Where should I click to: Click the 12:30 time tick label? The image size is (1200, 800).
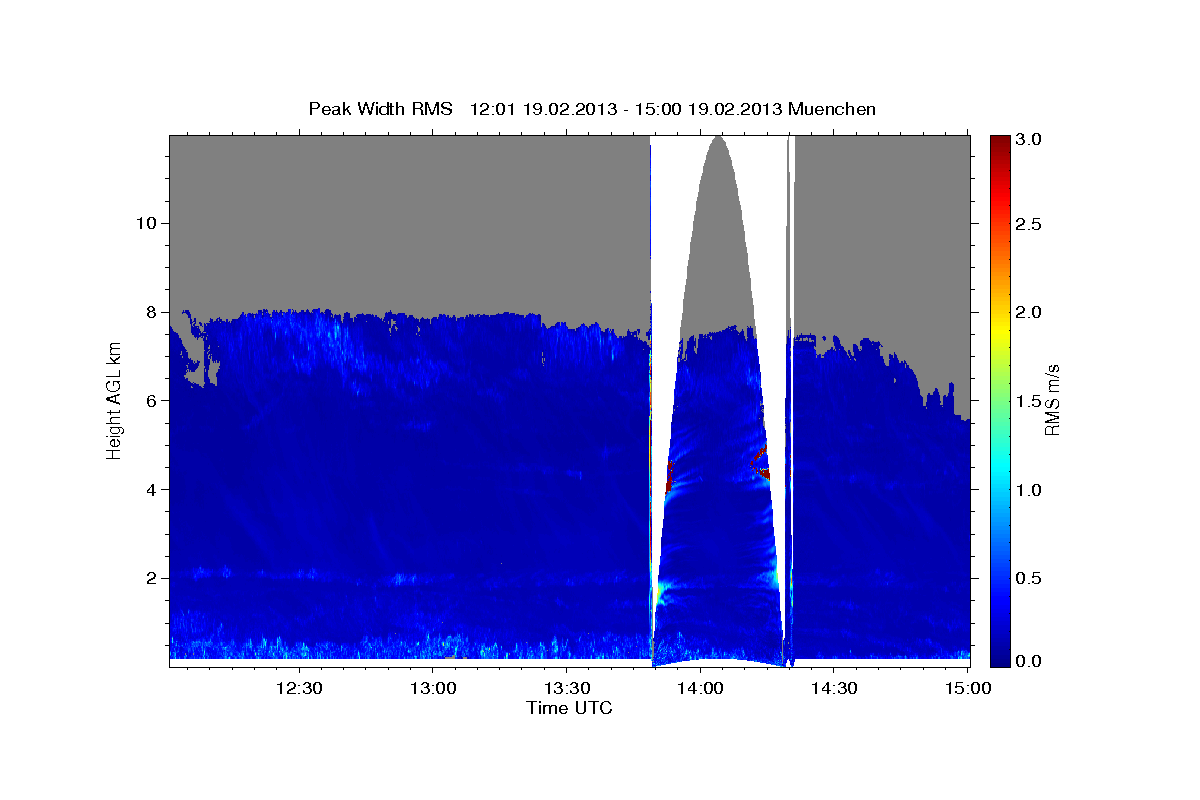(298, 688)
